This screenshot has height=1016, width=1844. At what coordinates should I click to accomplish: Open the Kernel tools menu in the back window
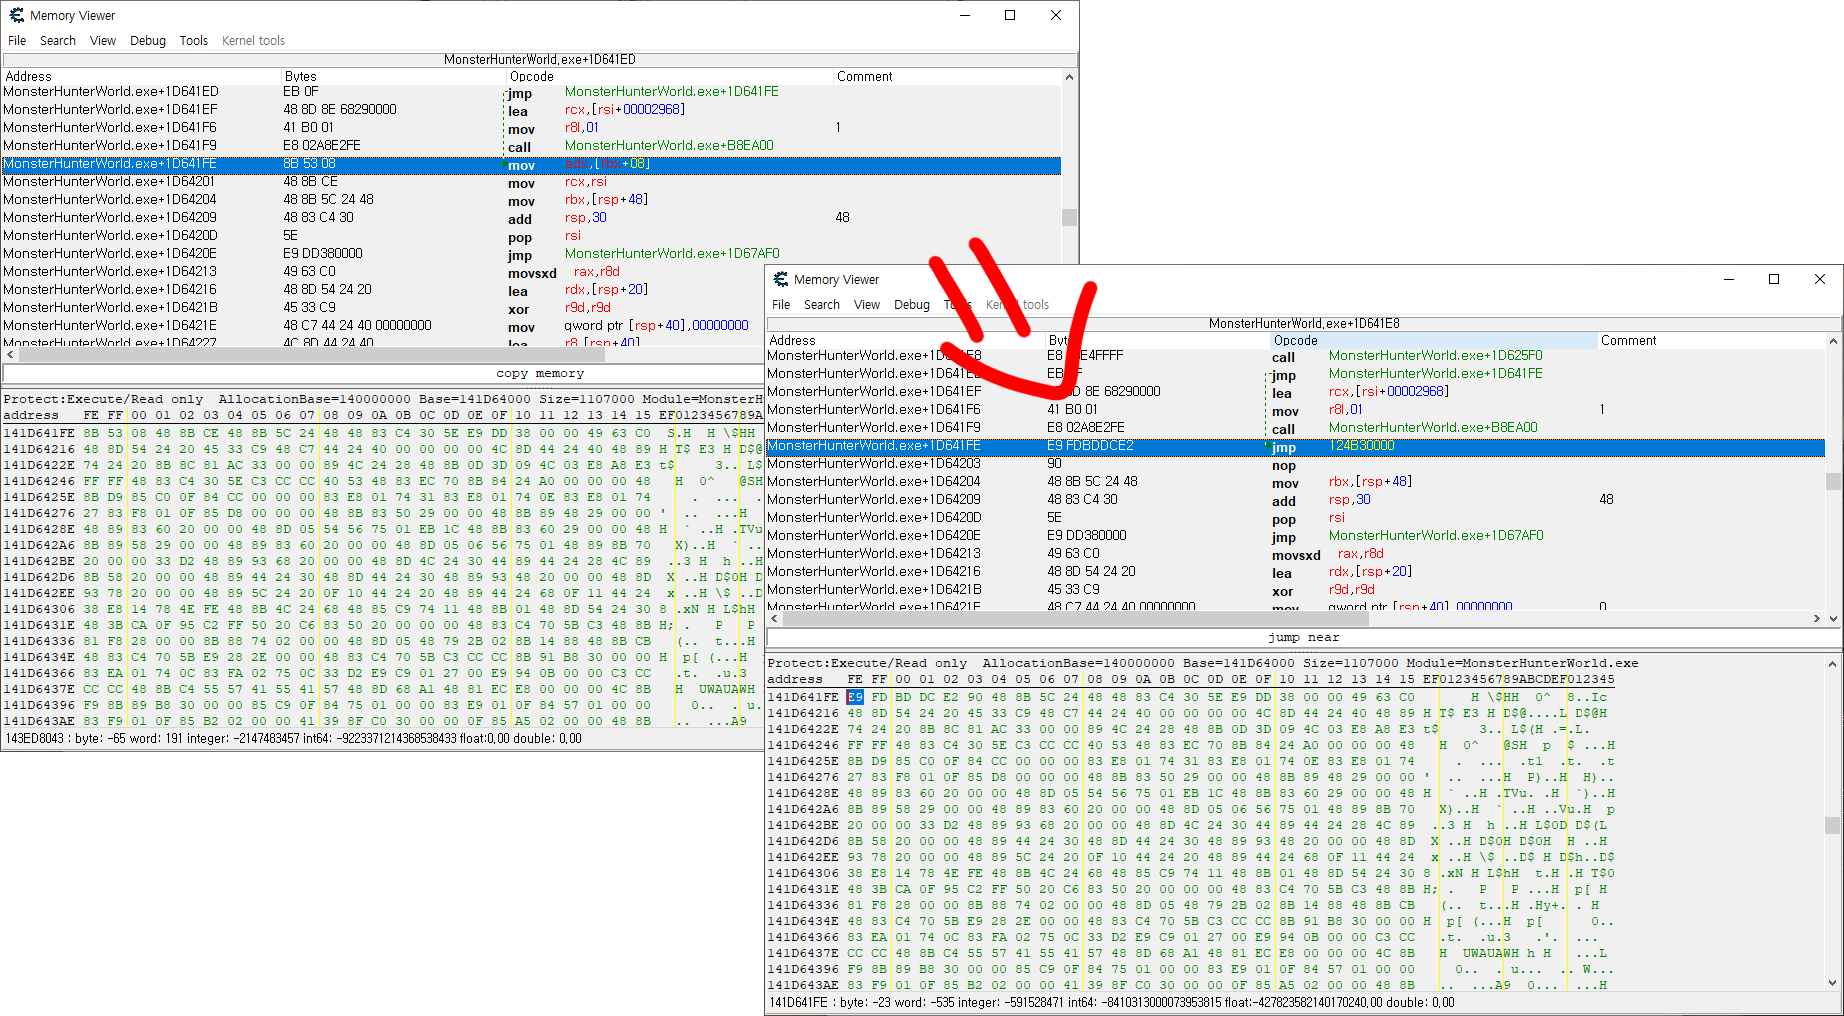click(253, 41)
